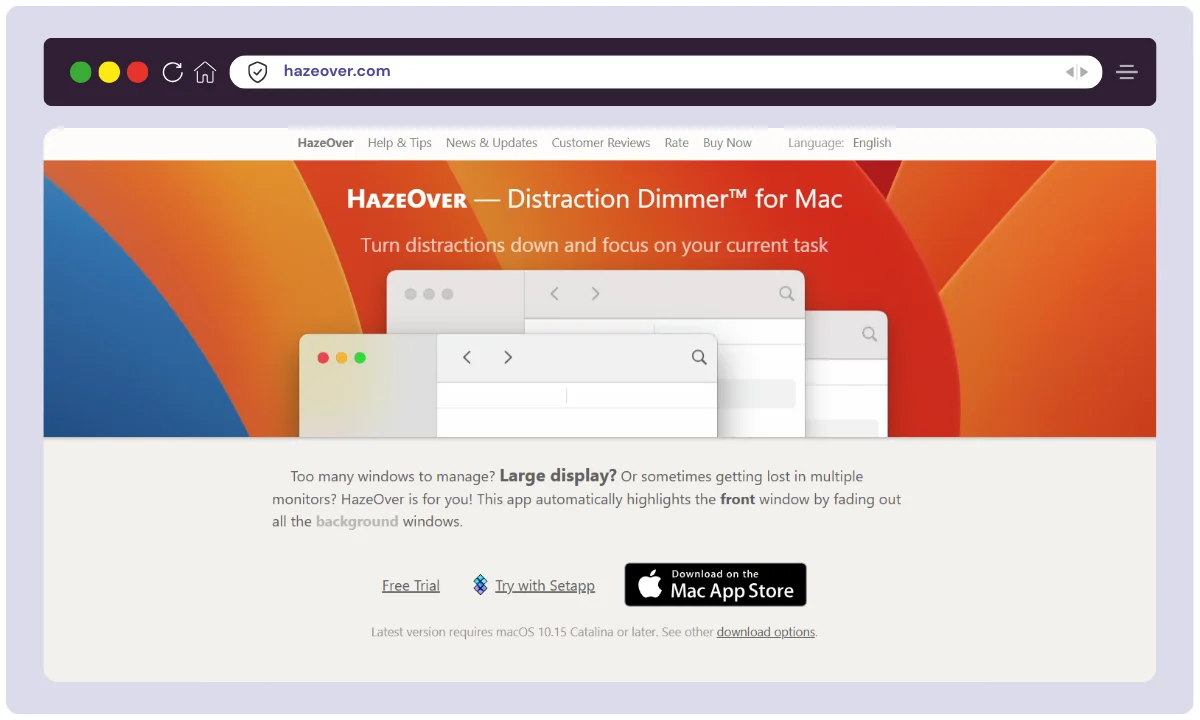Viewport: 1200px width, 720px height.
Task: Open News & Updates page
Action: pyautogui.click(x=492, y=143)
